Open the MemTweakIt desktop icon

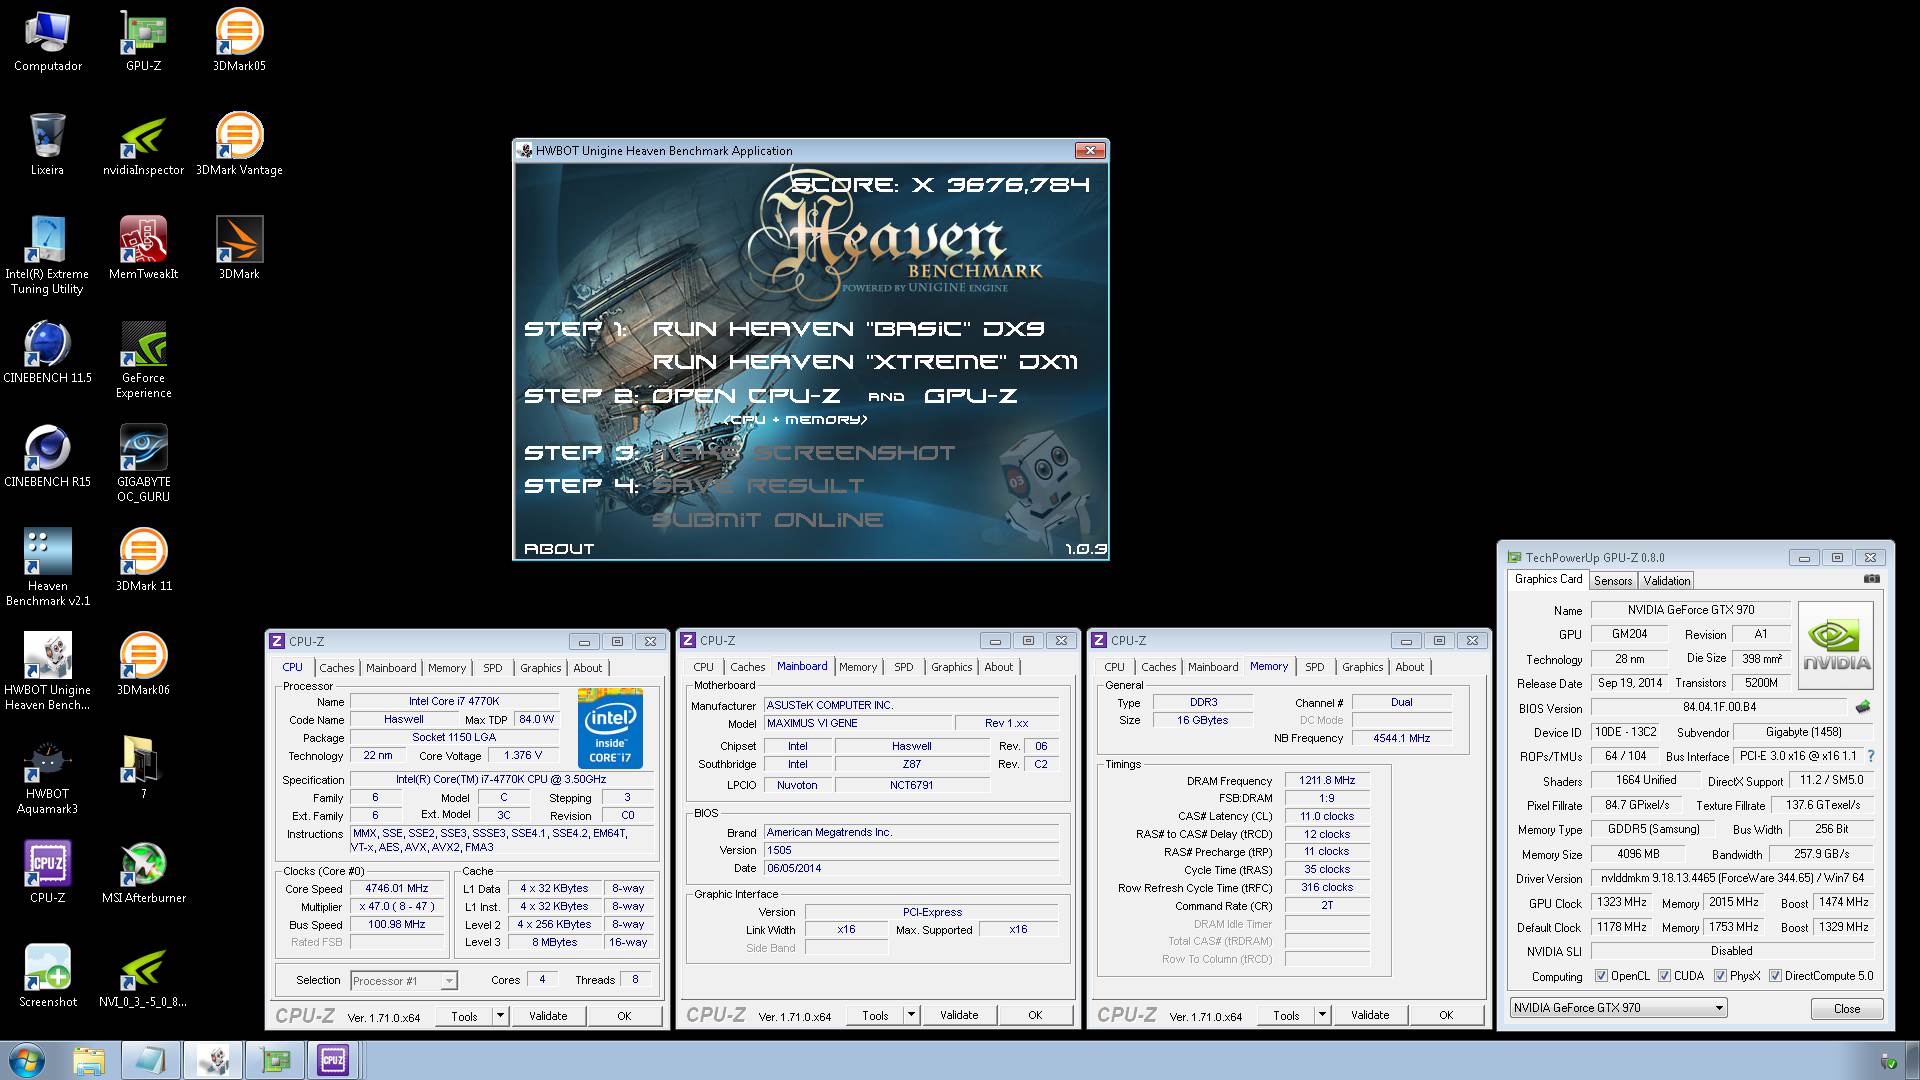[143, 248]
